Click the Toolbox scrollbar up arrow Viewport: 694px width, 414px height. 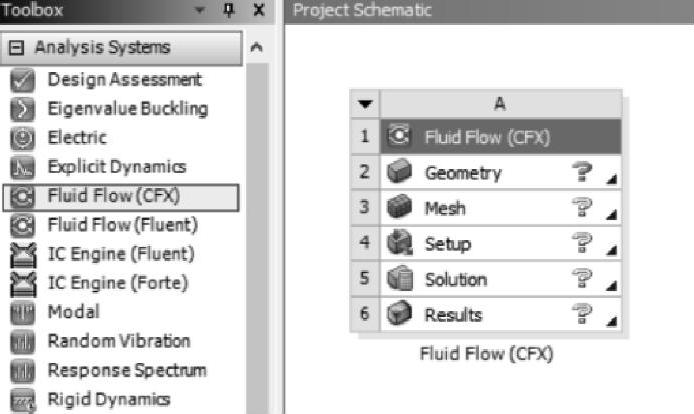pos(257,47)
